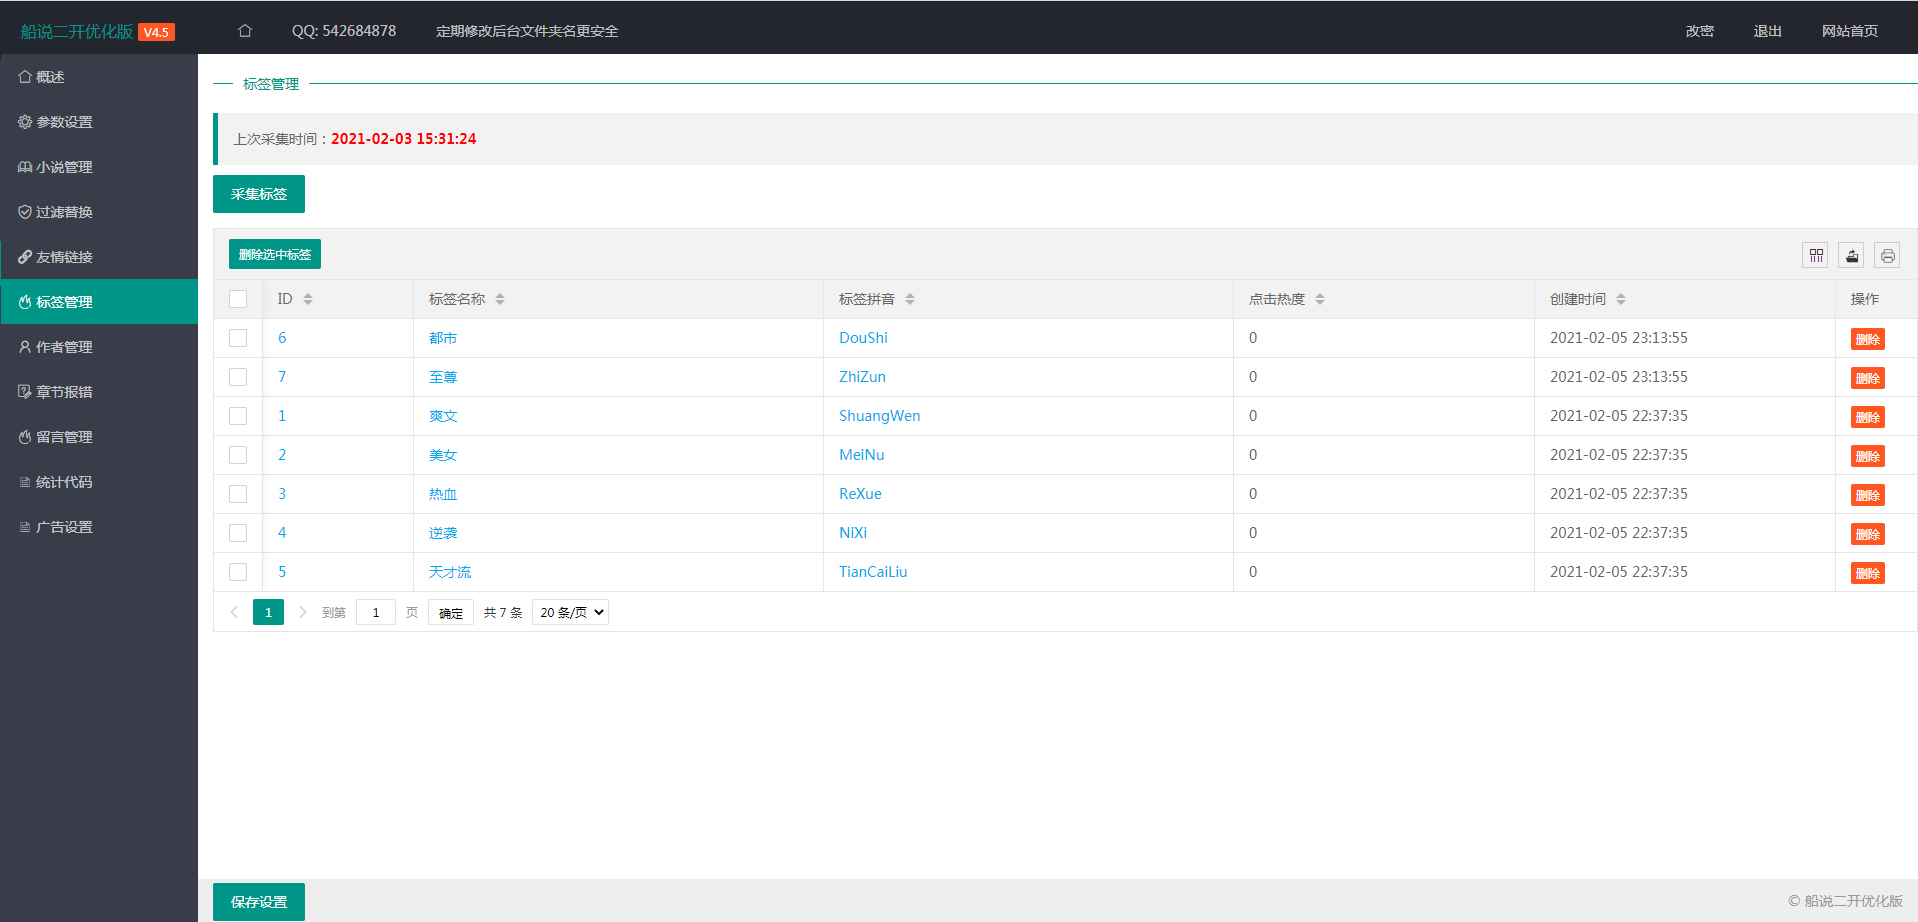Viewport: 1918px width, 922px height.
Task: Open column filter icon above table
Action: [x=1816, y=256]
